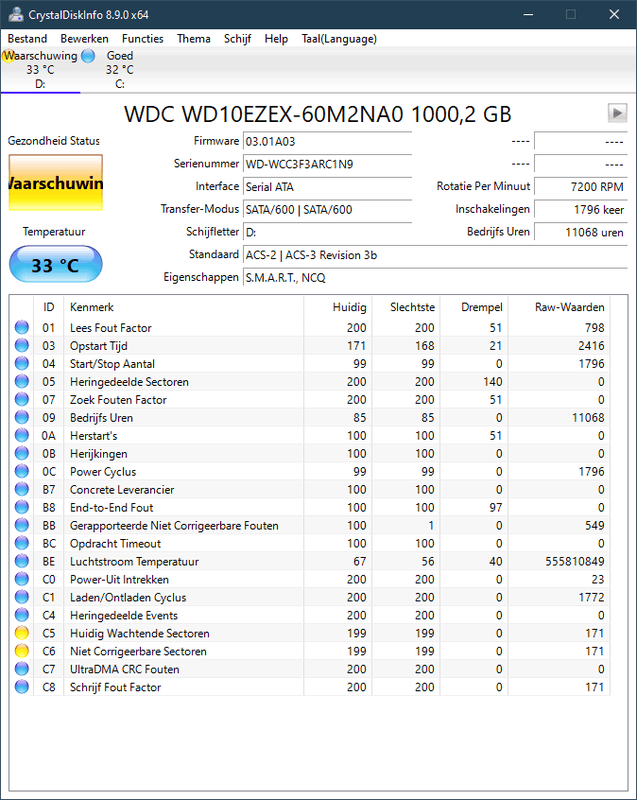Open the Functies menu

143,39
